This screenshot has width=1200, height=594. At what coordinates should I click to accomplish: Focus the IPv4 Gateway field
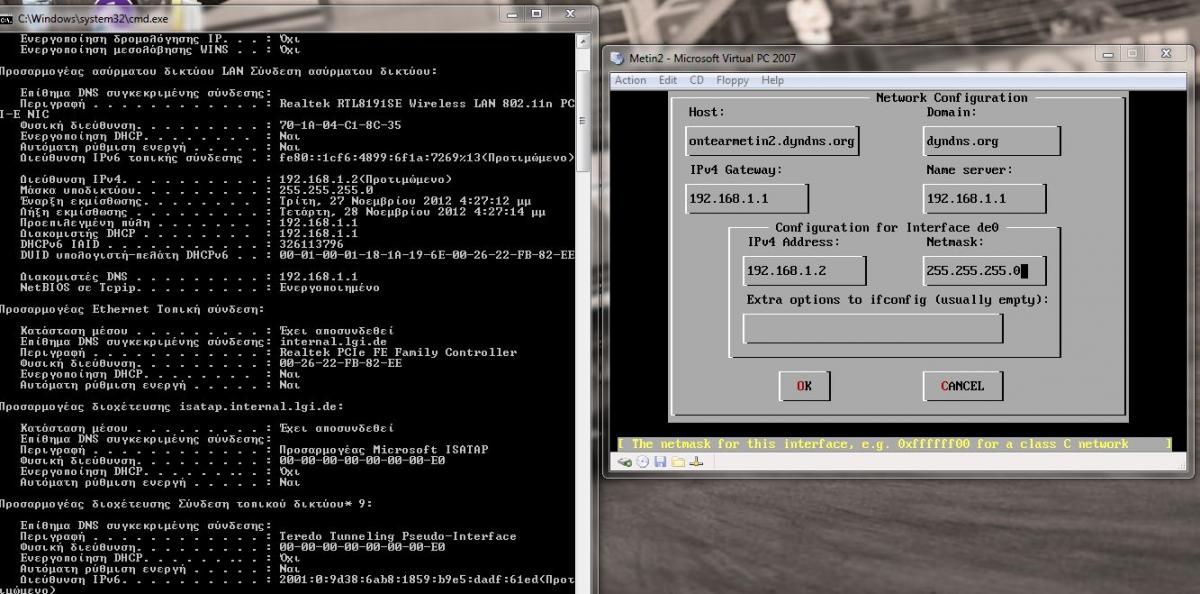[747, 199]
